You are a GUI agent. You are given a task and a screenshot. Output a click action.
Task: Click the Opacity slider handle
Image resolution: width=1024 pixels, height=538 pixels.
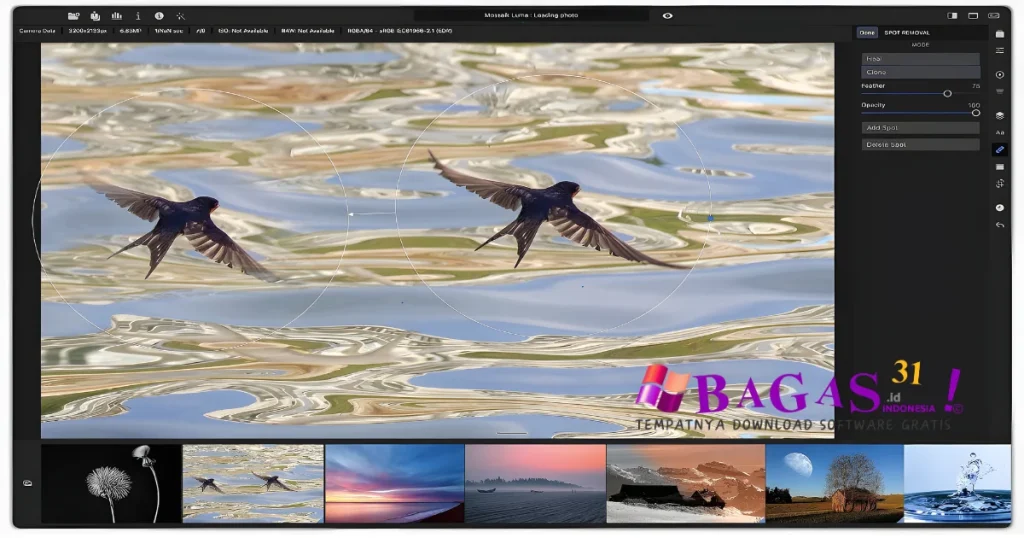click(x=976, y=113)
